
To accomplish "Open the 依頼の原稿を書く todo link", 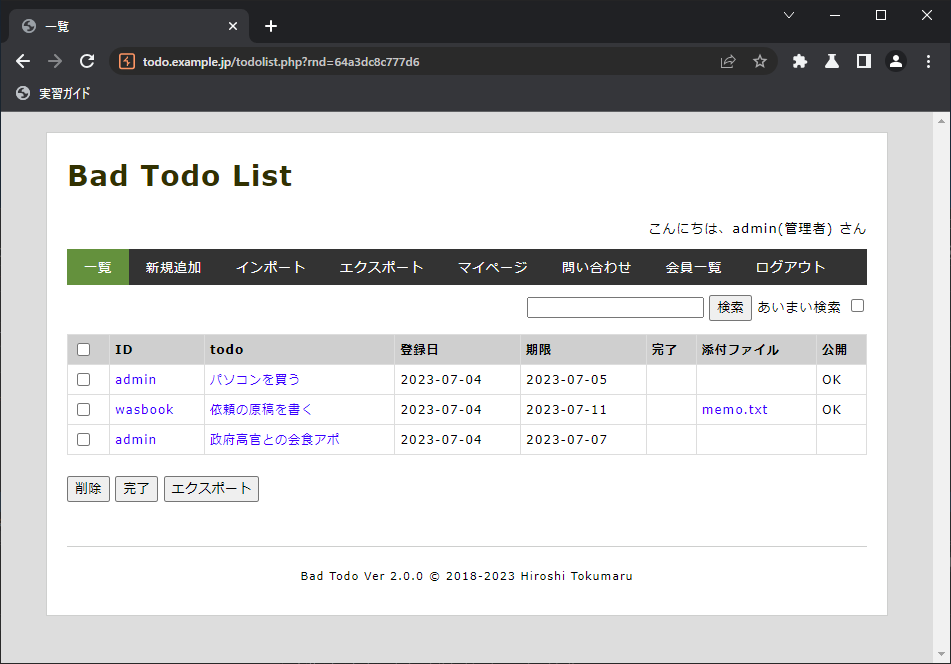I will 261,409.
